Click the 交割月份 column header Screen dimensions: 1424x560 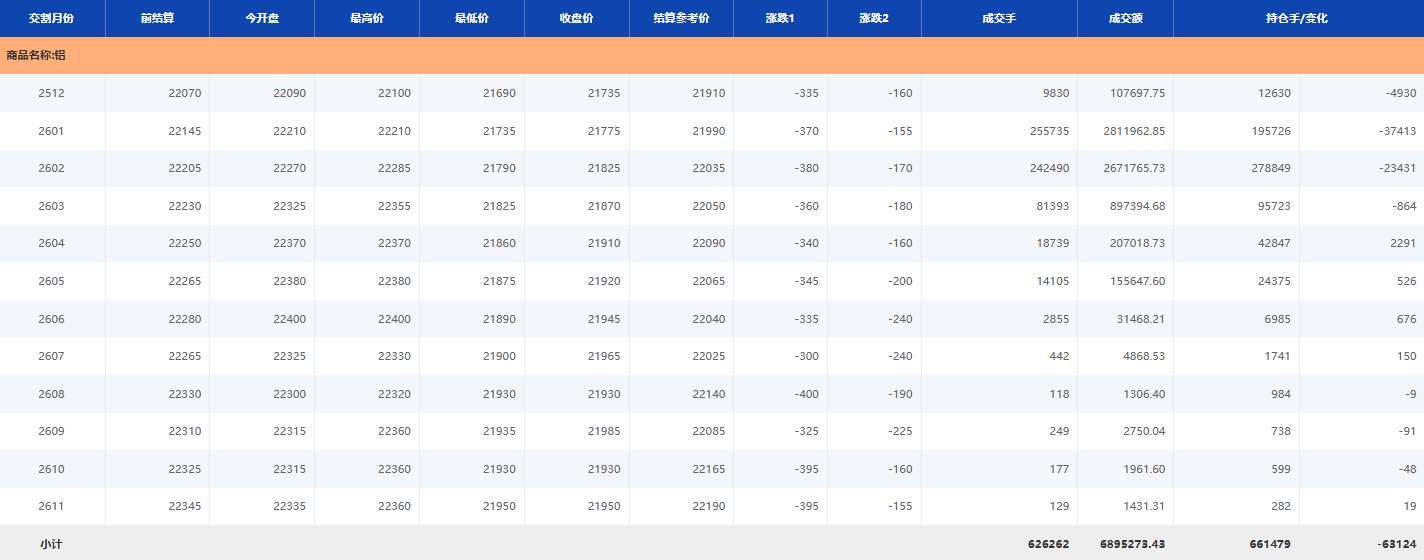pos(52,19)
